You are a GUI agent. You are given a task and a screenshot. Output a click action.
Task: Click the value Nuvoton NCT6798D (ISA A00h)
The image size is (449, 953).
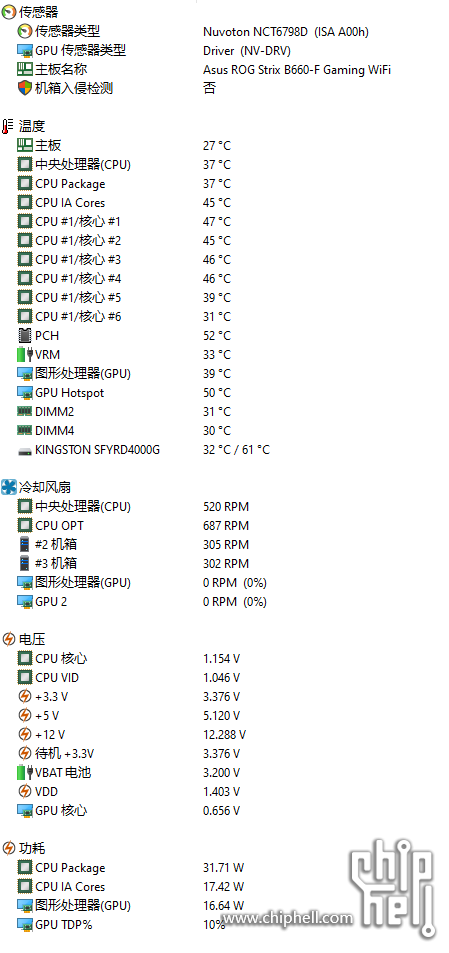tap(286, 32)
